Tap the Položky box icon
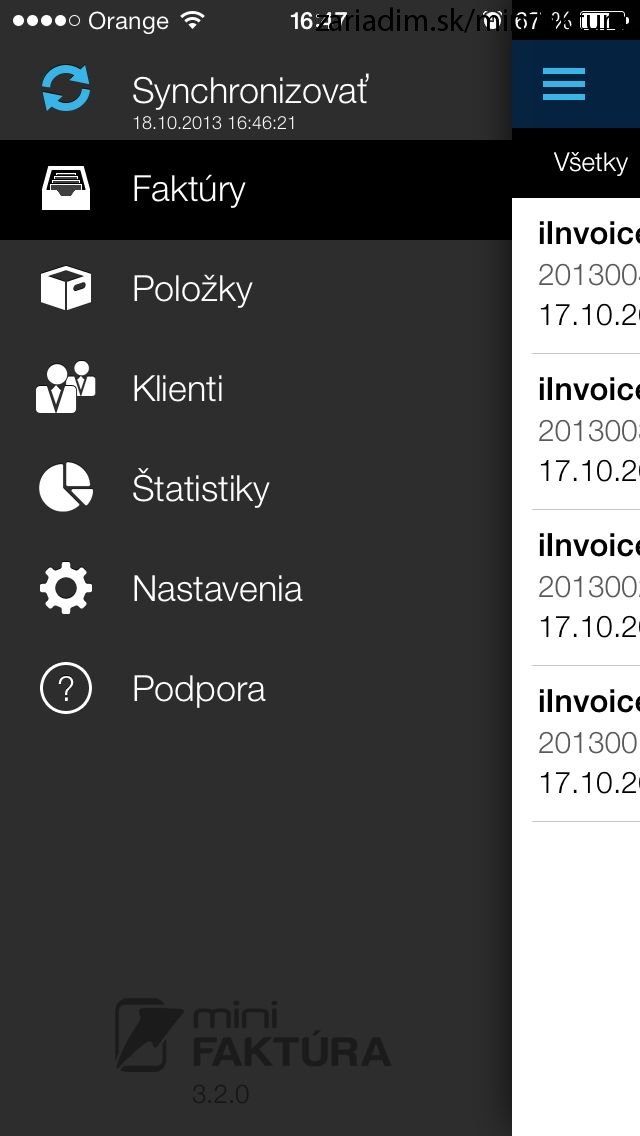The width and height of the screenshot is (640, 1136). [x=66, y=288]
